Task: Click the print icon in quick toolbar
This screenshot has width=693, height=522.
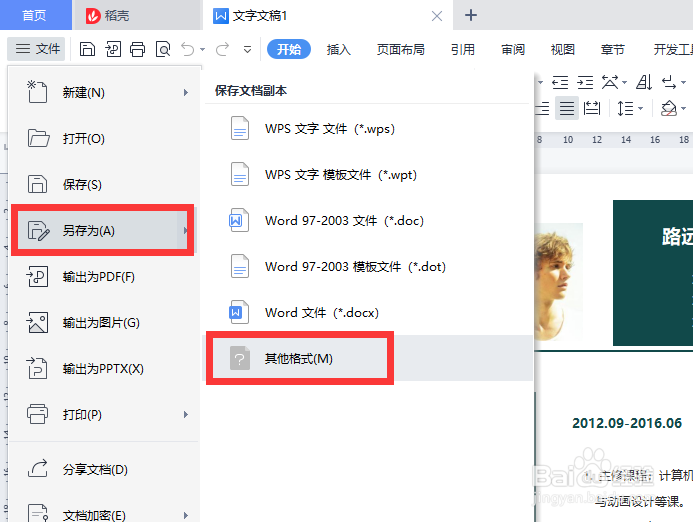Action: (137, 49)
